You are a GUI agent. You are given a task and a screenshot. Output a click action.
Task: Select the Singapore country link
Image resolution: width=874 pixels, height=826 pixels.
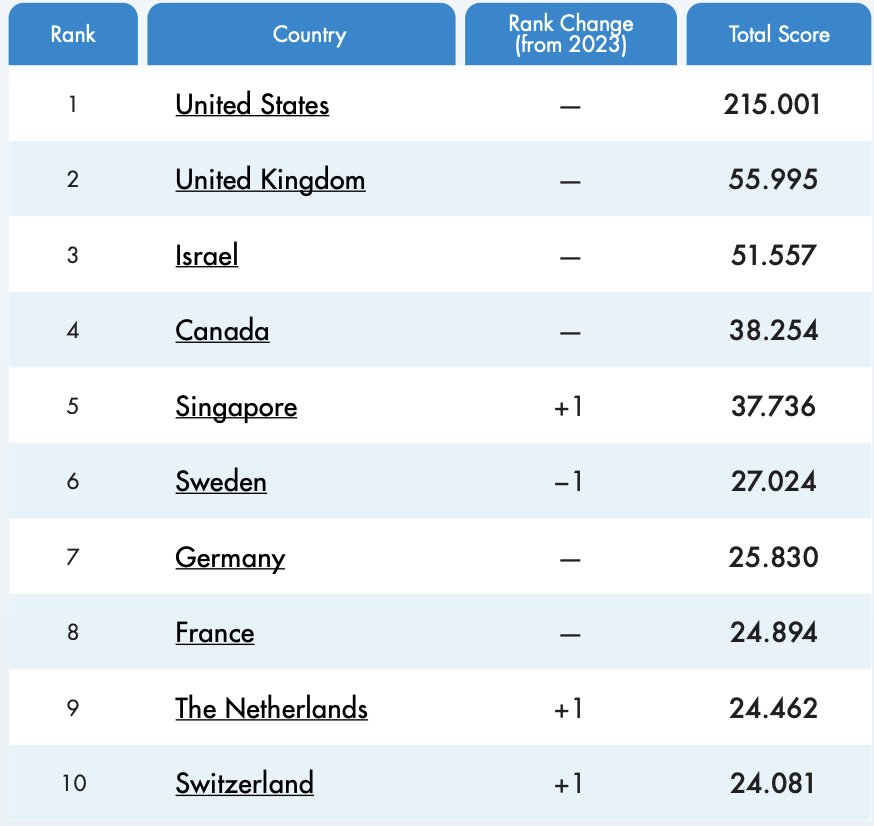point(236,407)
